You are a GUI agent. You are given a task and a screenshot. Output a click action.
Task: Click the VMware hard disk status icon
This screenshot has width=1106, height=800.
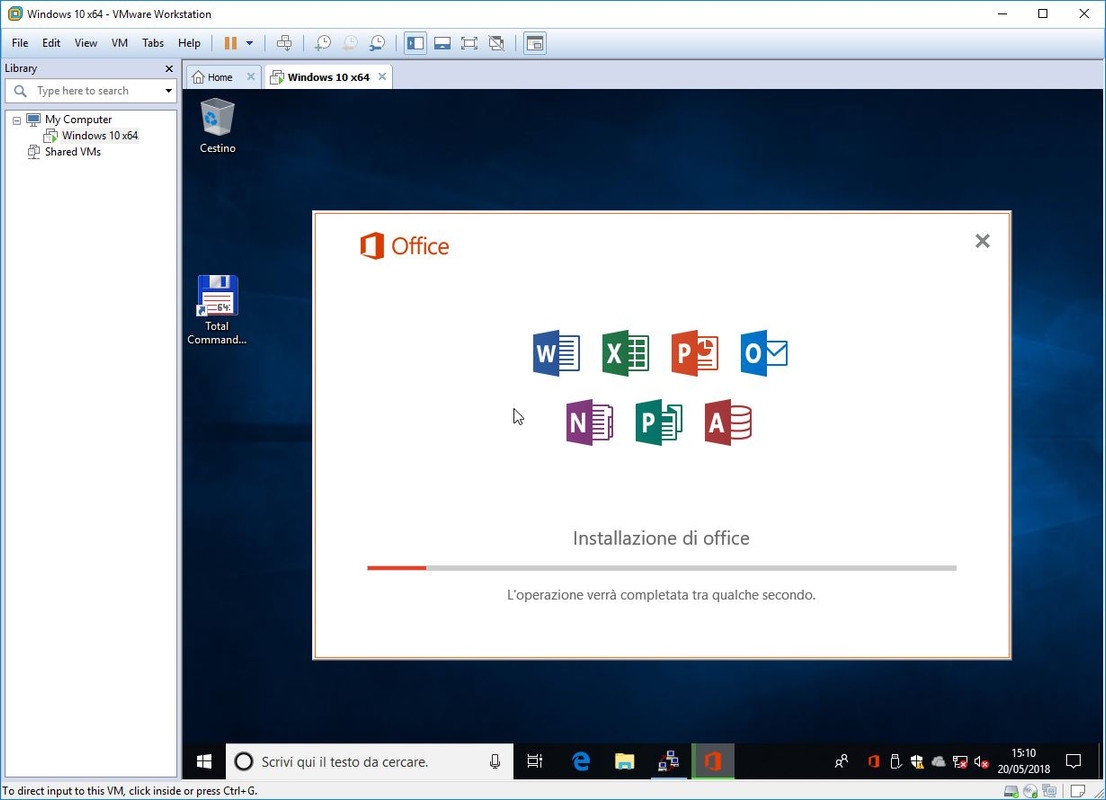click(x=1011, y=791)
